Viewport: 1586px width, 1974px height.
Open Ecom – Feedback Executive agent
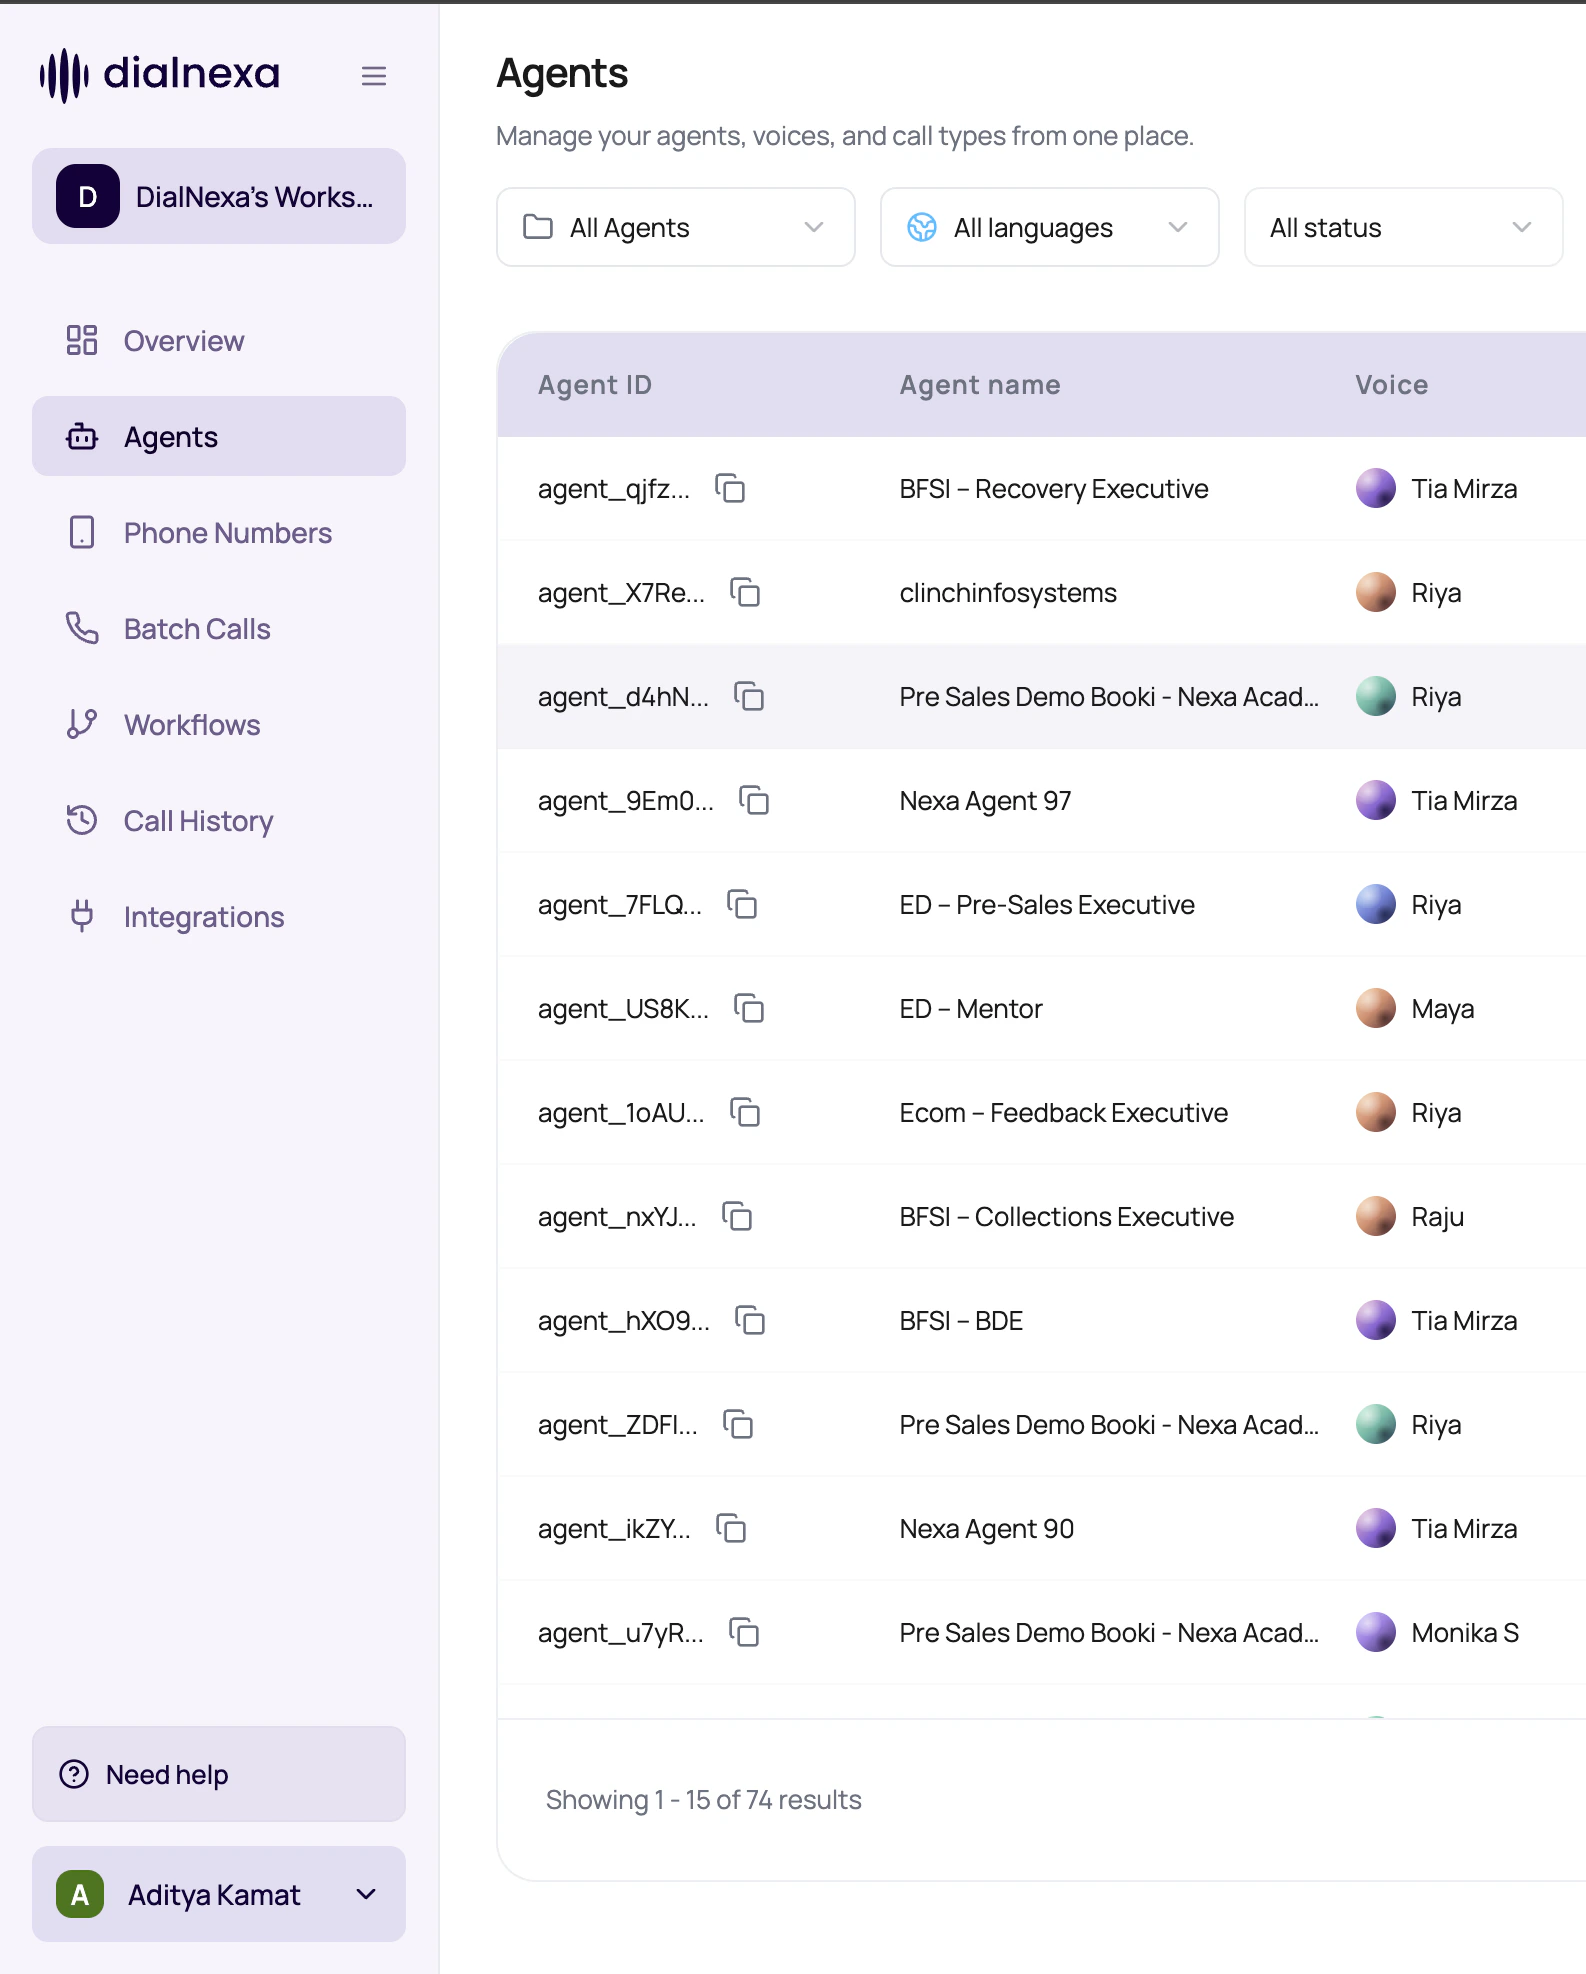coord(1064,1113)
